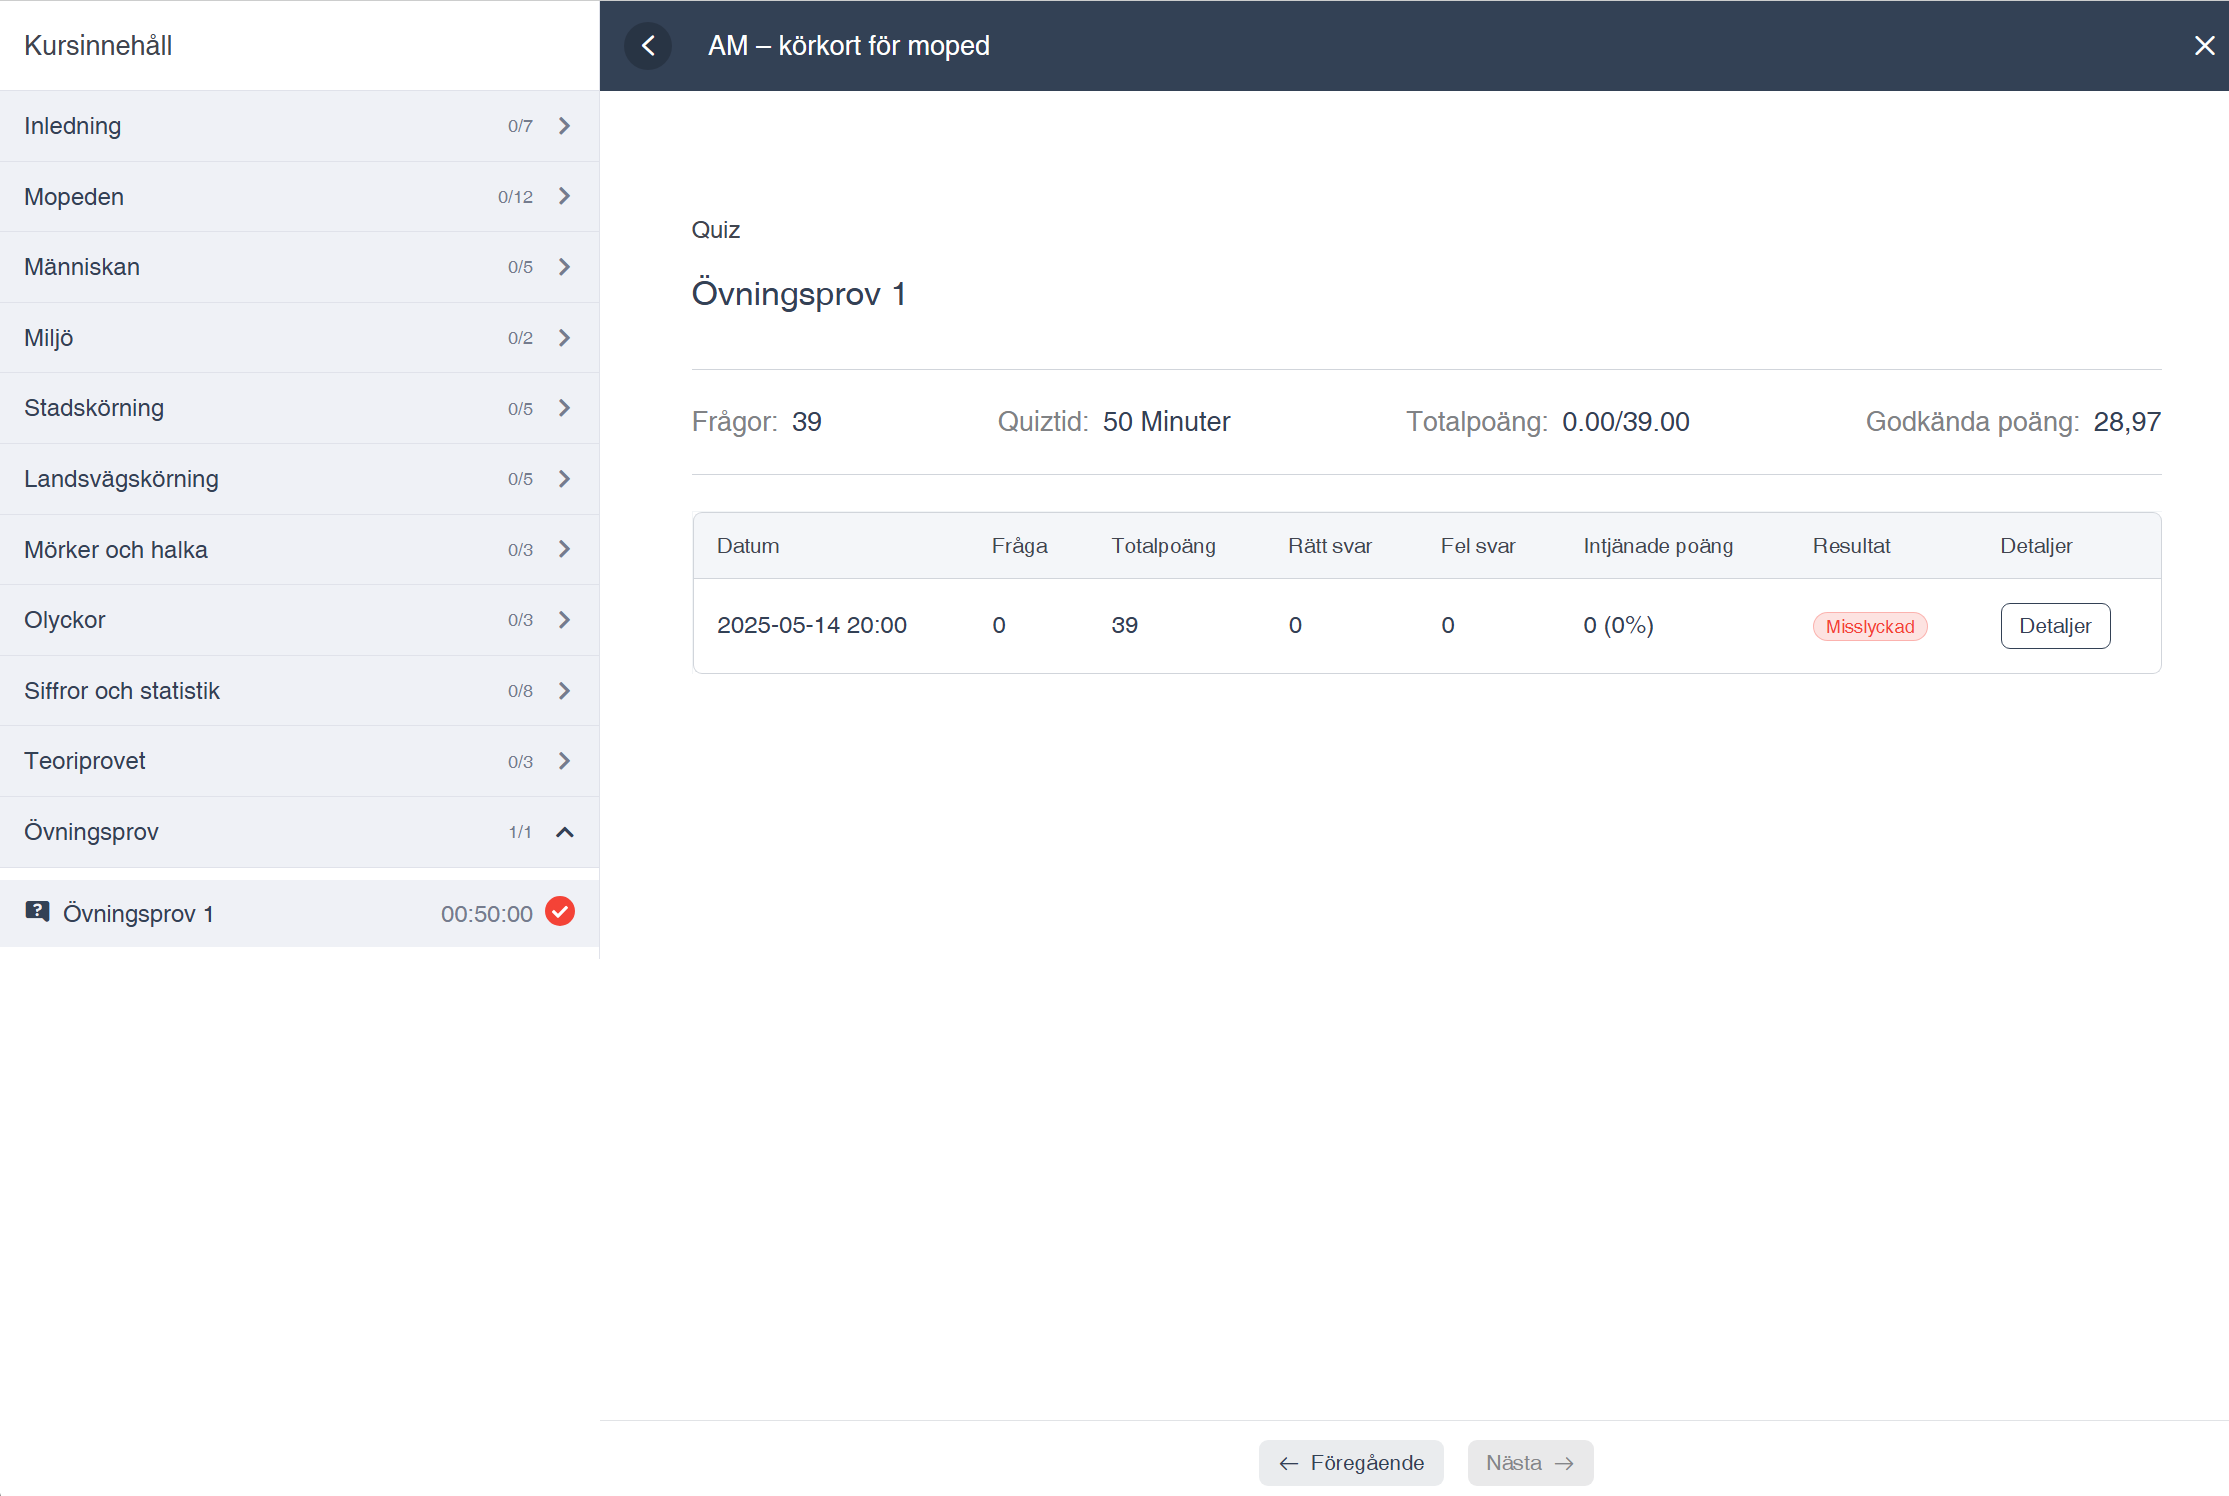Expand the Inledning section chevron
Viewport: 2229px width, 1496px height.
pos(565,126)
